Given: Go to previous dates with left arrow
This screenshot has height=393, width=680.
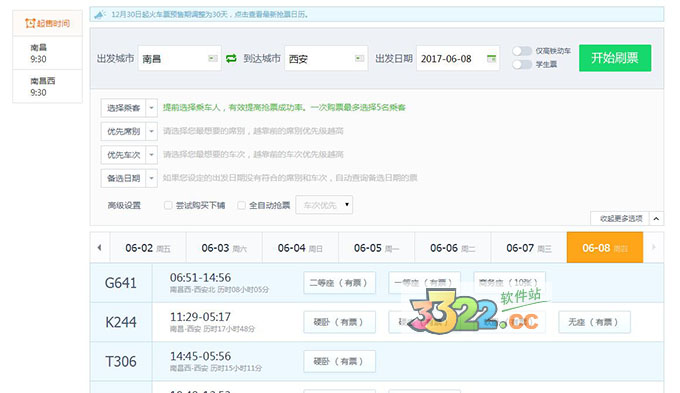Looking at the screenshot, I should click(100, 248).
